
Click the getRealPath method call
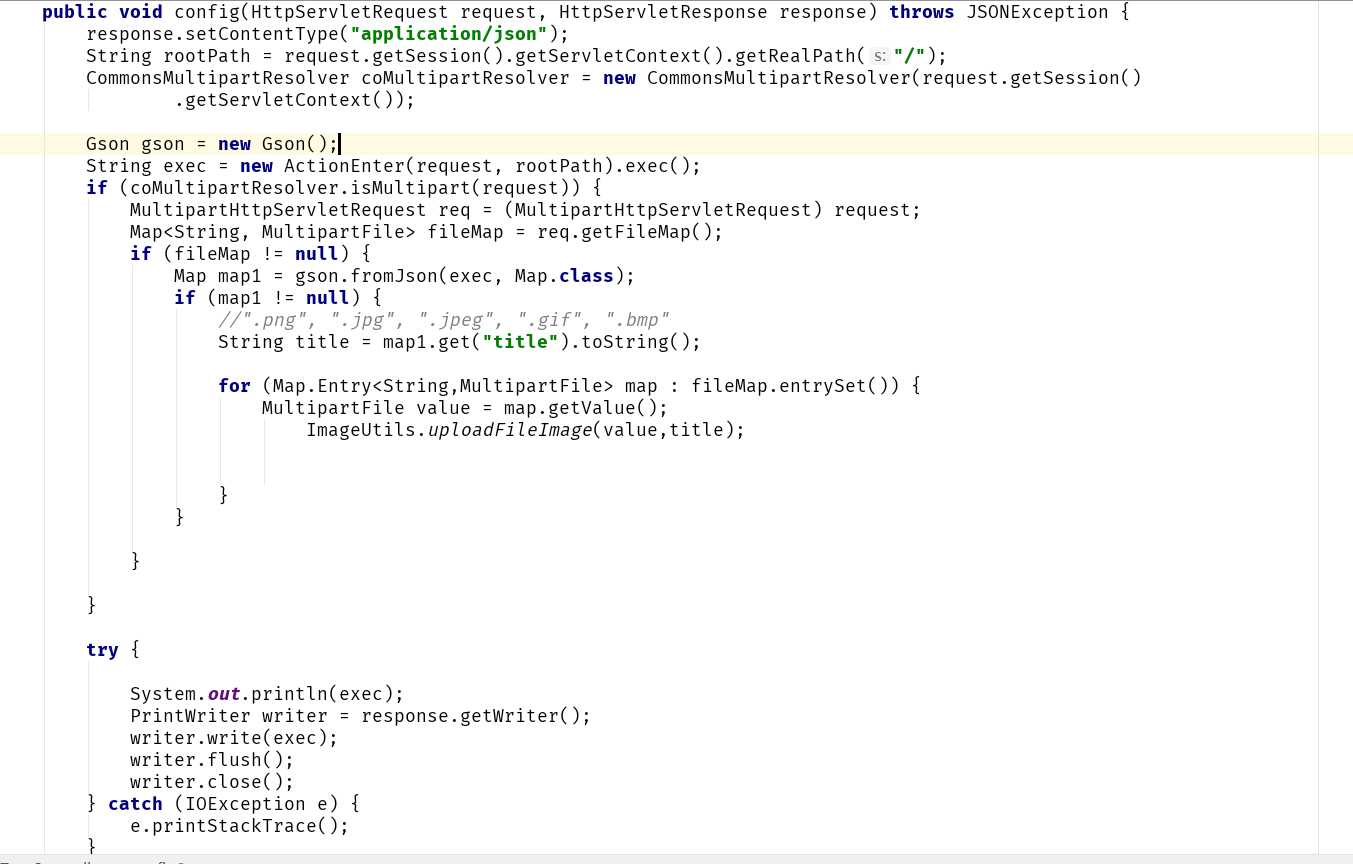(x=796, y=56)
